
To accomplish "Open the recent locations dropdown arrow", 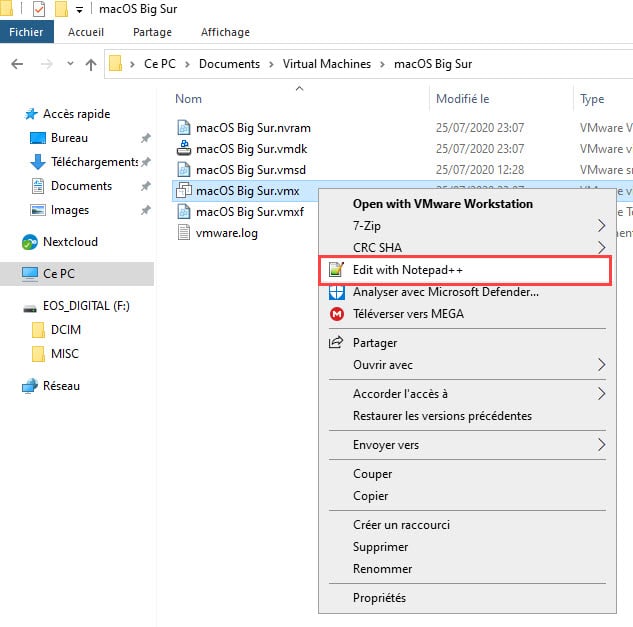I will [68, 64].
